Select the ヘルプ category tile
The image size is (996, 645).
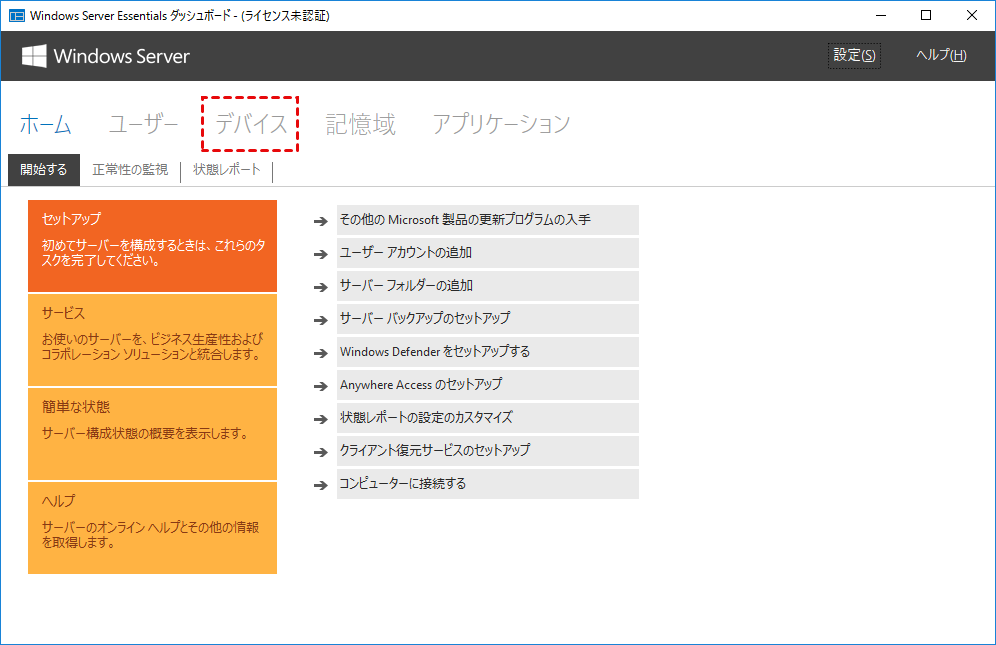(152, 528)
